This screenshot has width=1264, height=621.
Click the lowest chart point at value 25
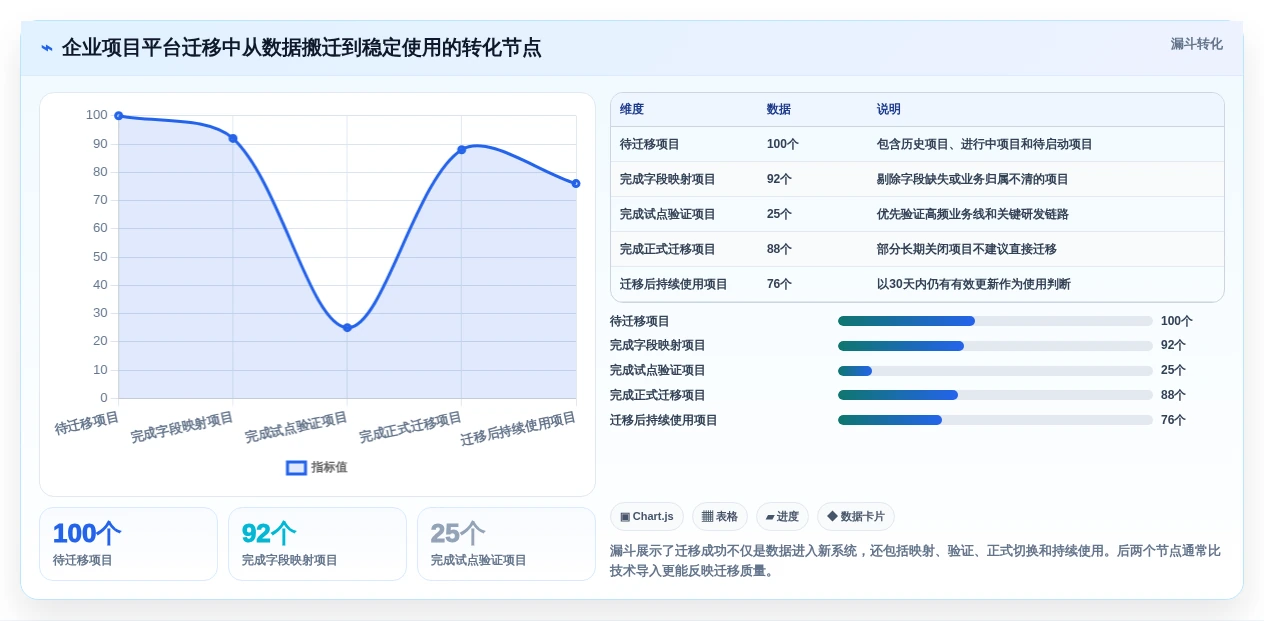347,328
